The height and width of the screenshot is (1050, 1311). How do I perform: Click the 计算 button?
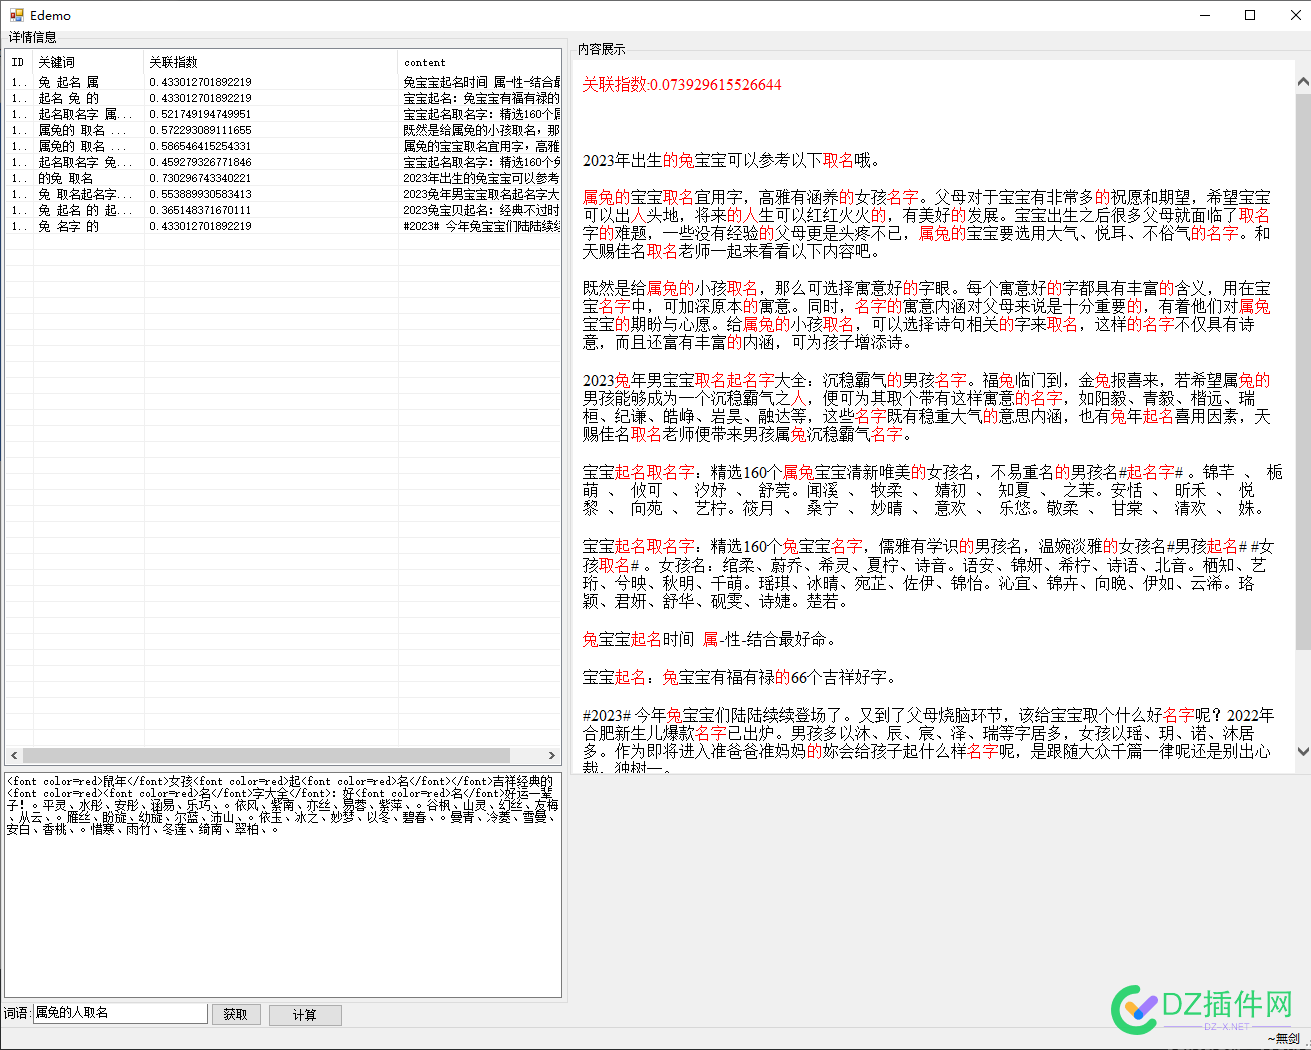(x=305, y=1015)
